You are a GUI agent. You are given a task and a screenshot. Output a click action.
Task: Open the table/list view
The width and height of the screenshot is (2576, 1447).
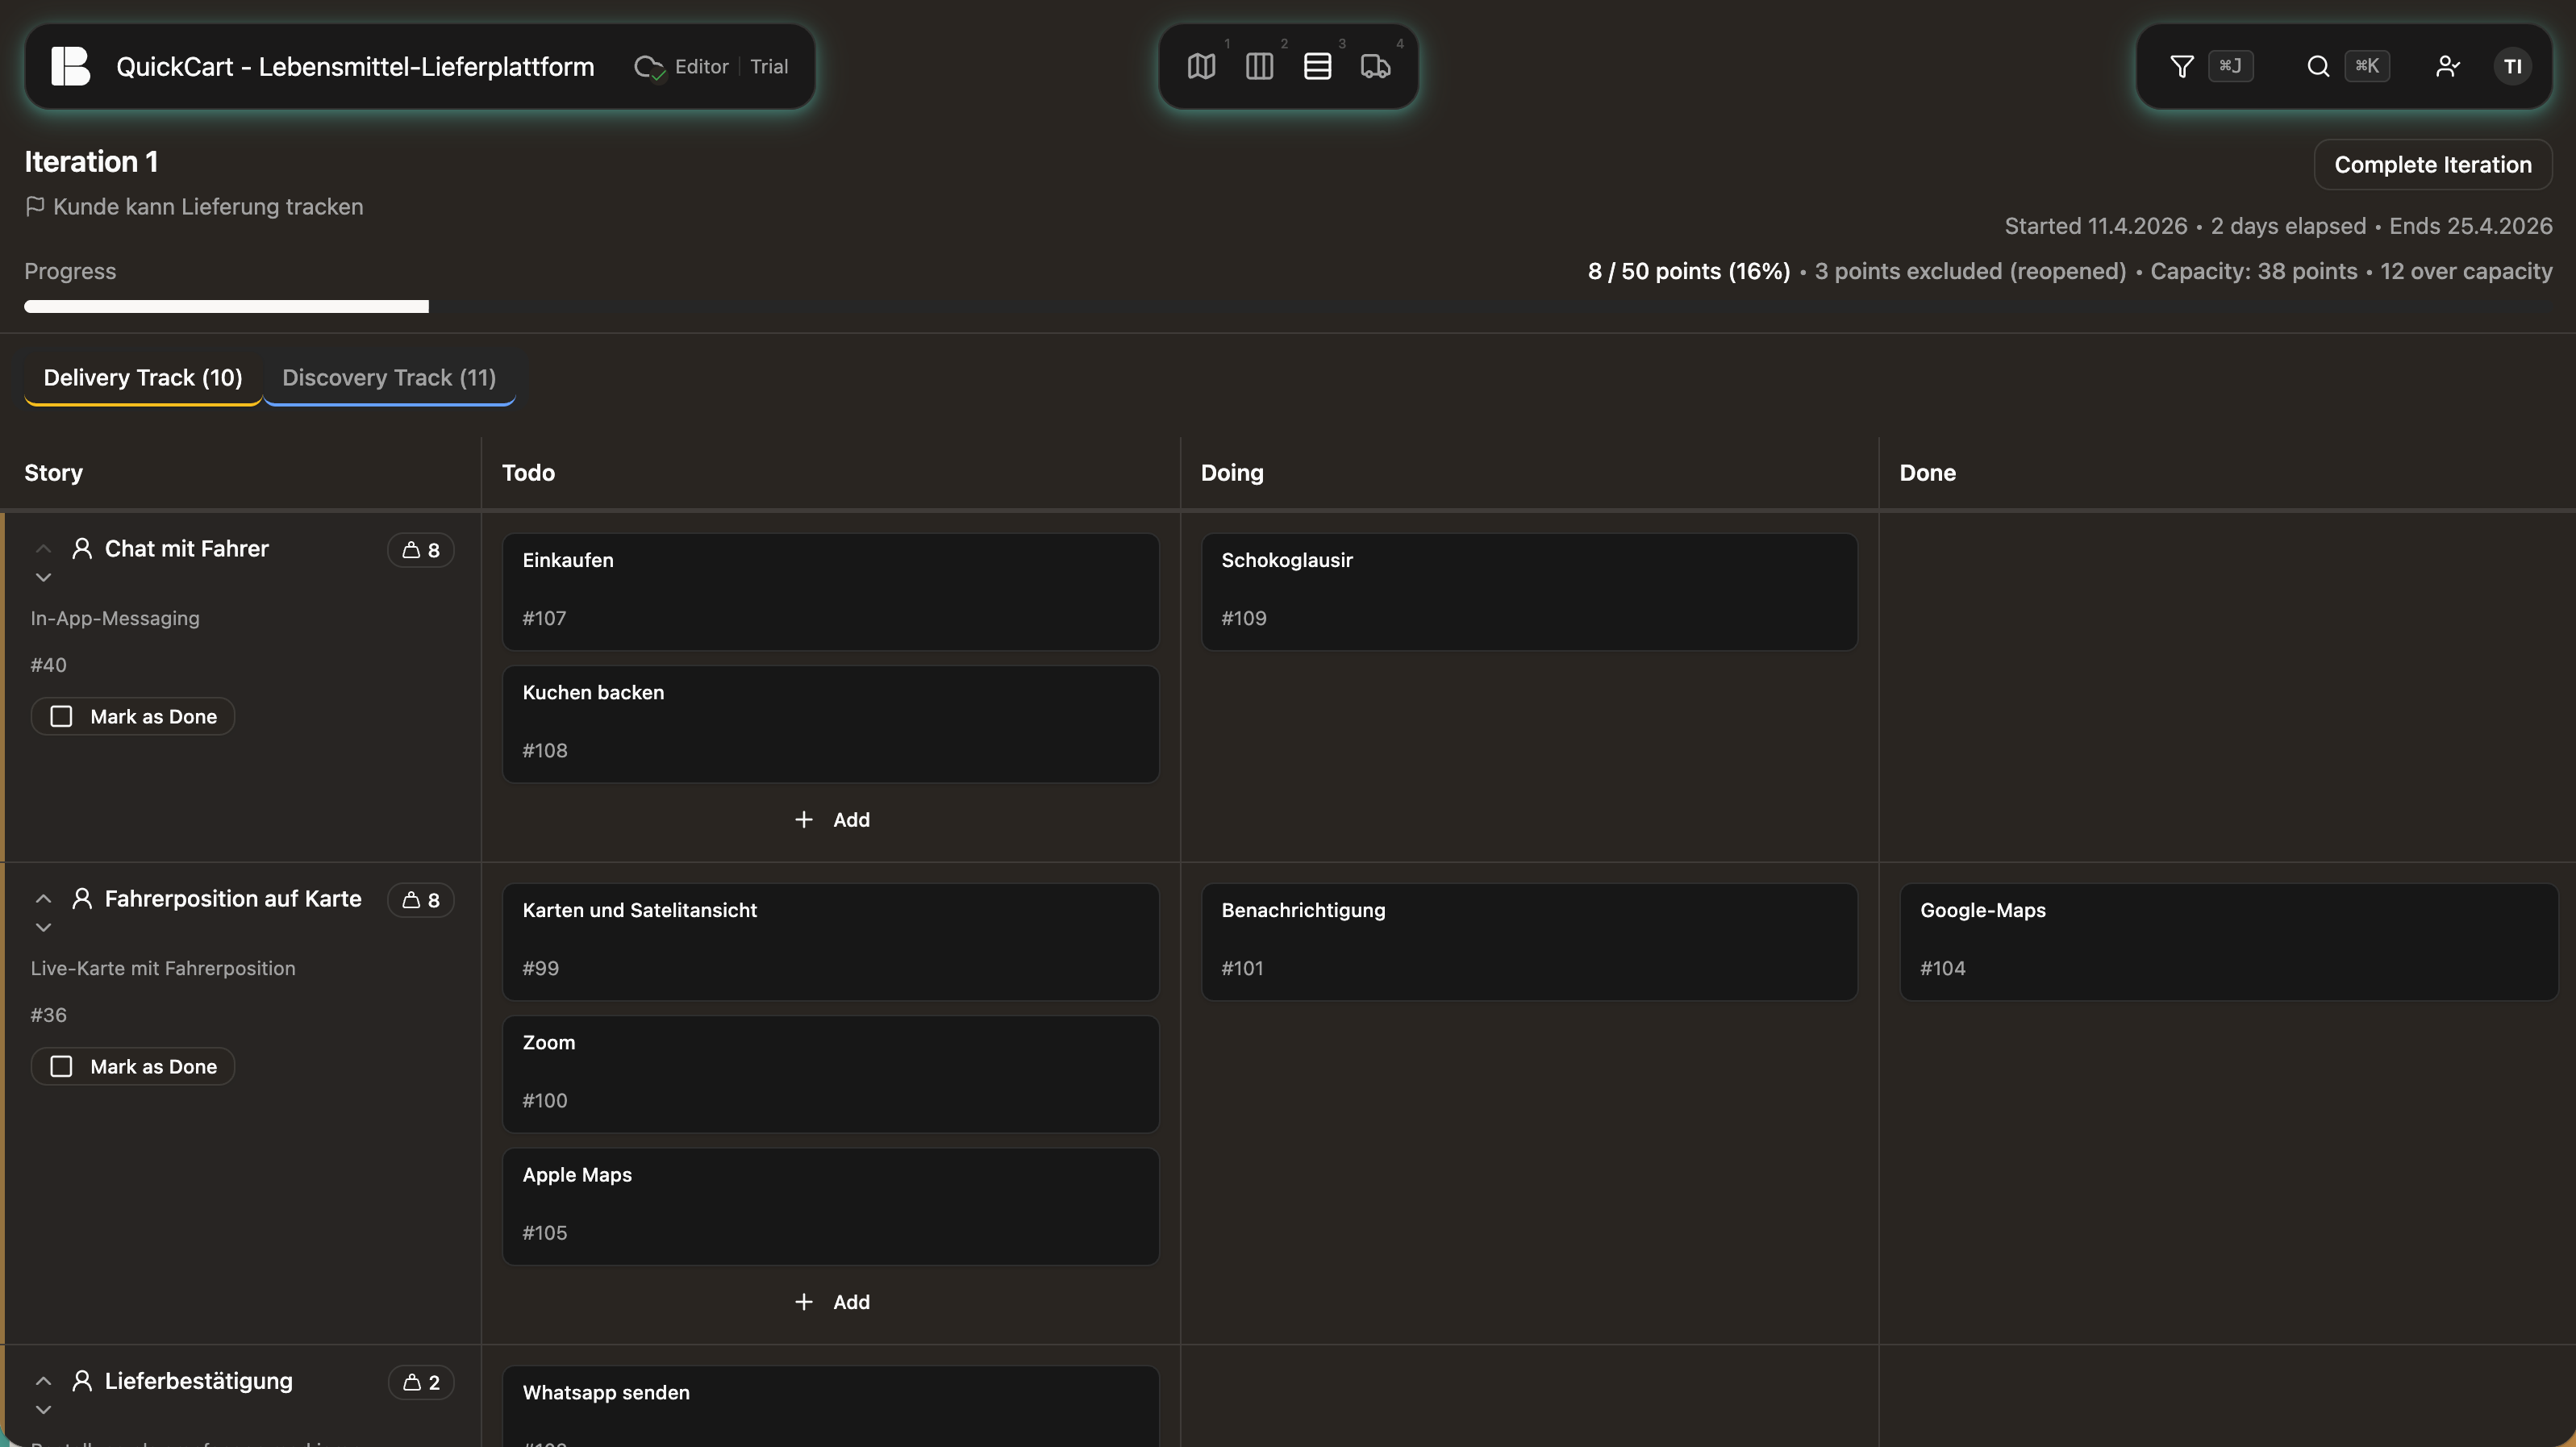1318,66
